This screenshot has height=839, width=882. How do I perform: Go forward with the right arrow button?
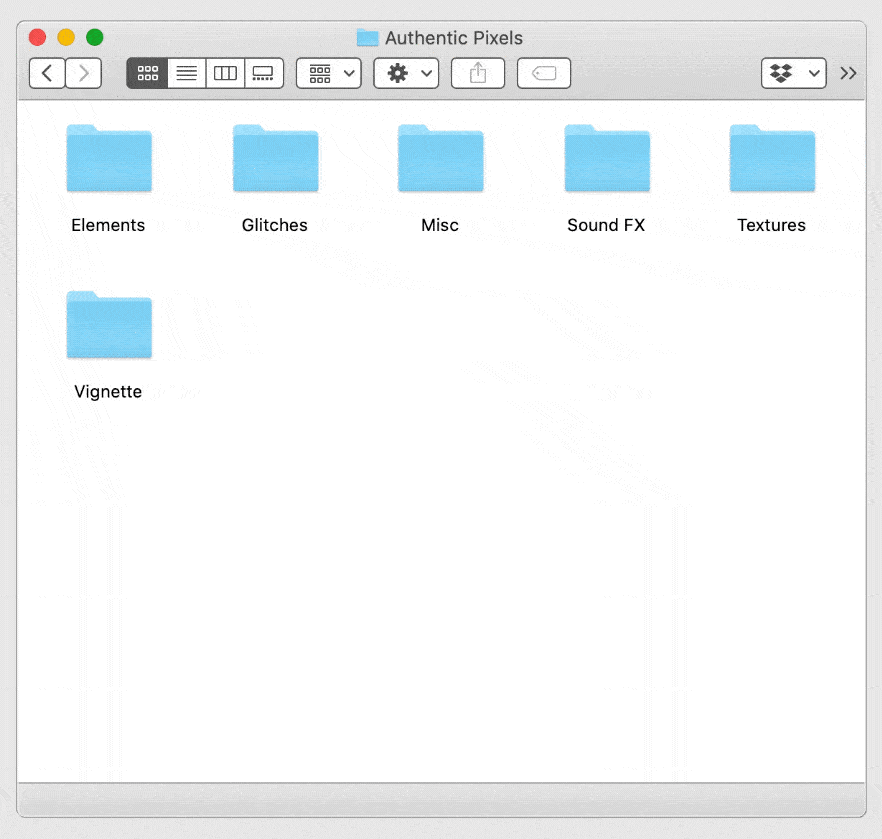pyautogui.click(x=84, y=73)
